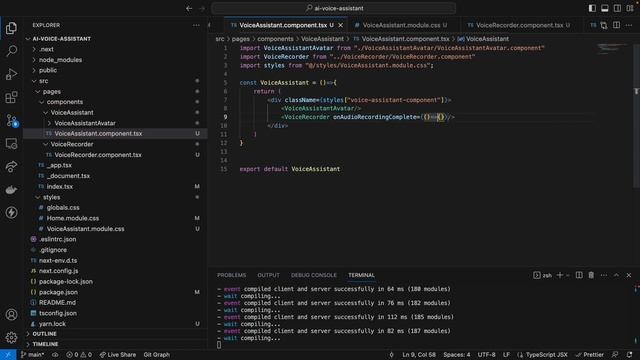Split the editor to the right
640x360 pixels.
point(617,25)
